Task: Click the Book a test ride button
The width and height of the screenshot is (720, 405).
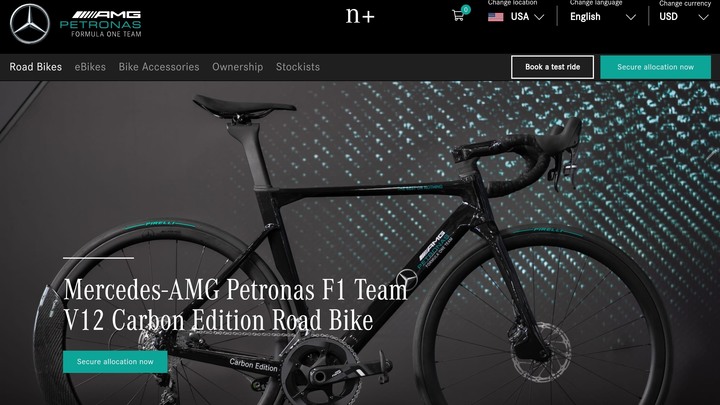Action: (552, 67)
